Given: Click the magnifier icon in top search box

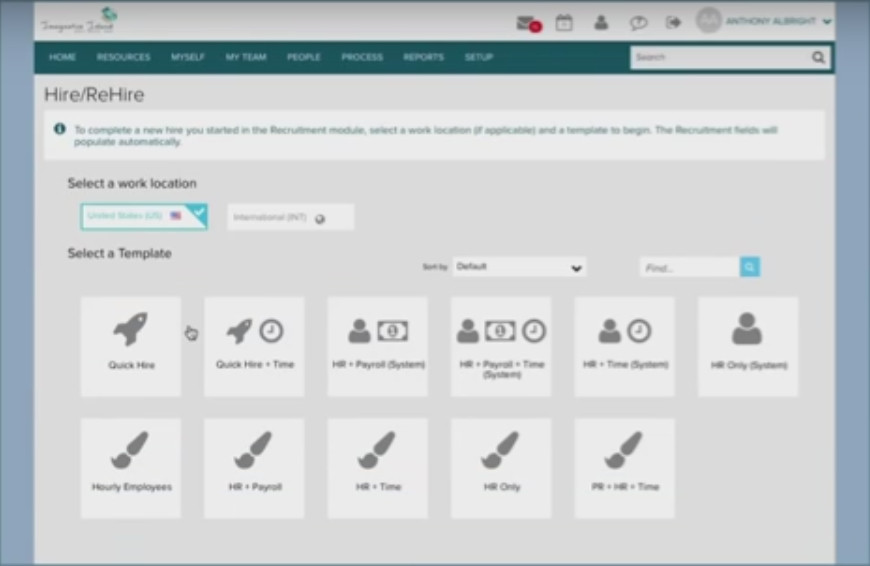Looking at the screenshot, I should [818, 57].
